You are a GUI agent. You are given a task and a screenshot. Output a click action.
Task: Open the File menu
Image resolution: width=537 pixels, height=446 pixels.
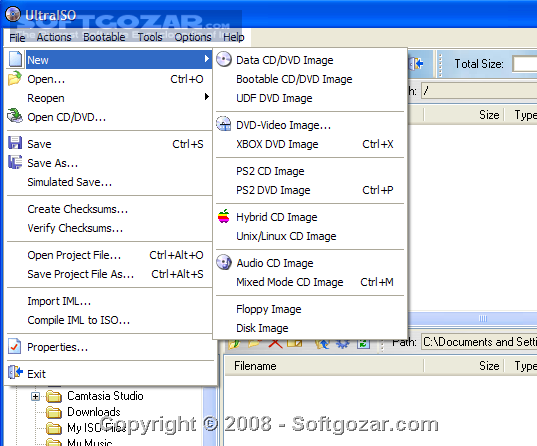pyautogui.click(x=17, y=37)
